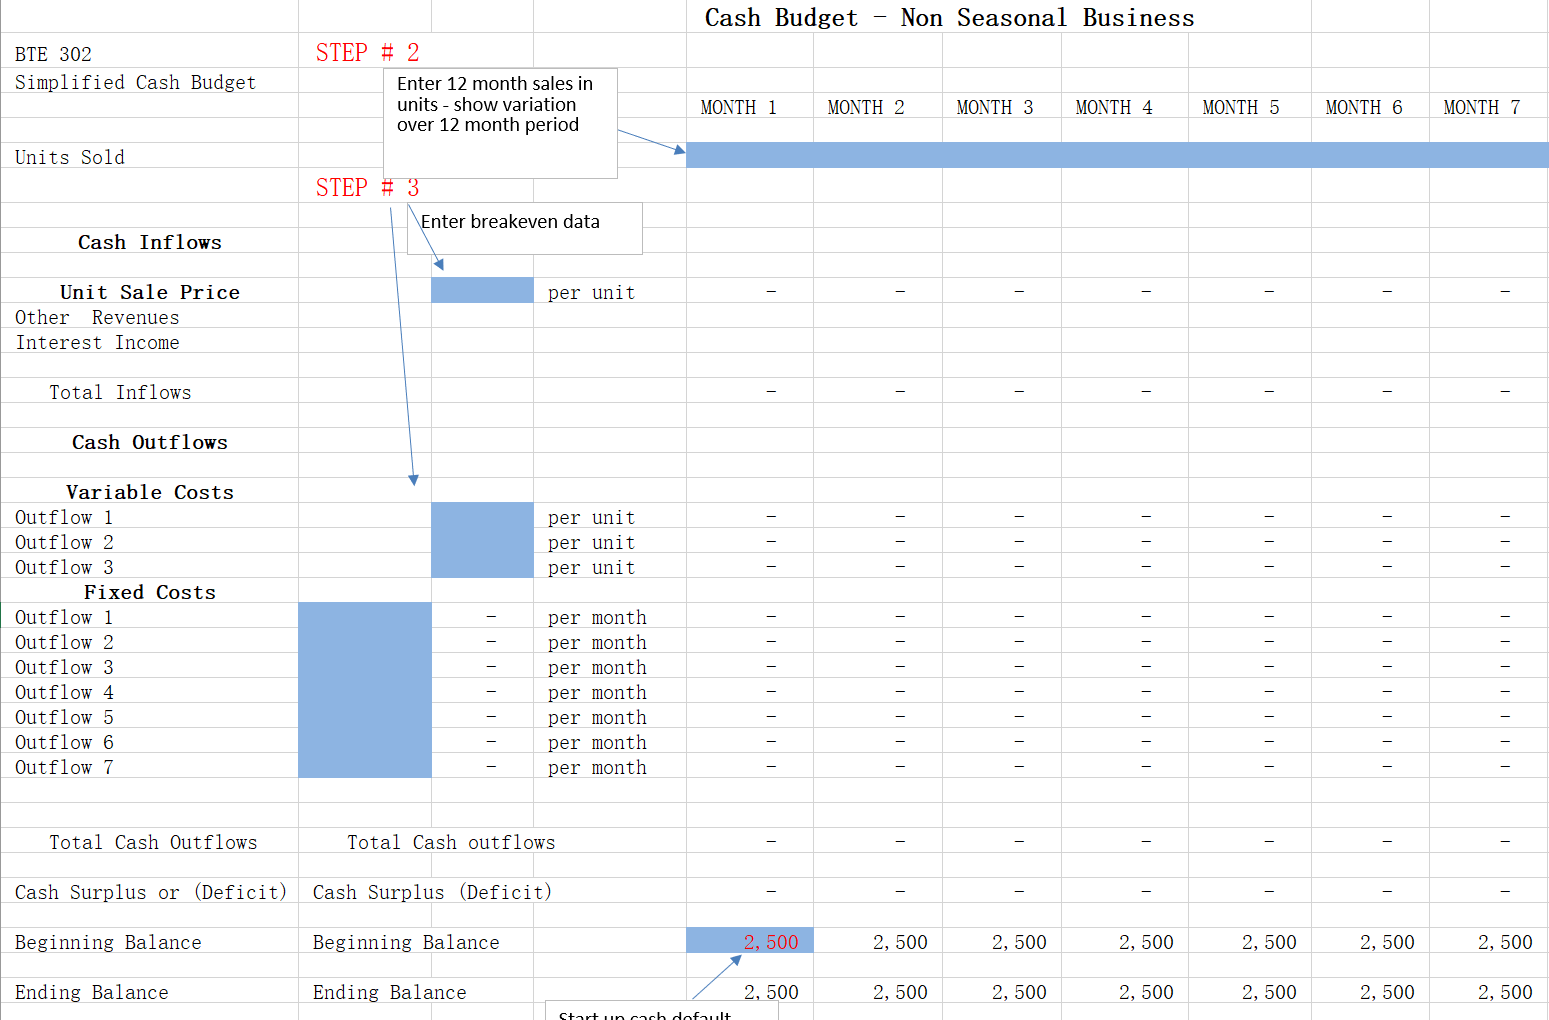Click the 'Start up cash default' callout

click(660, 1013)
